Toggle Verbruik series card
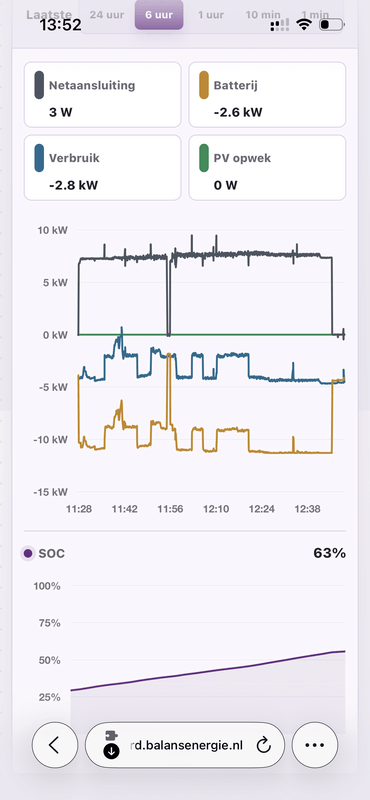370x800 pixels. (102, 168)
